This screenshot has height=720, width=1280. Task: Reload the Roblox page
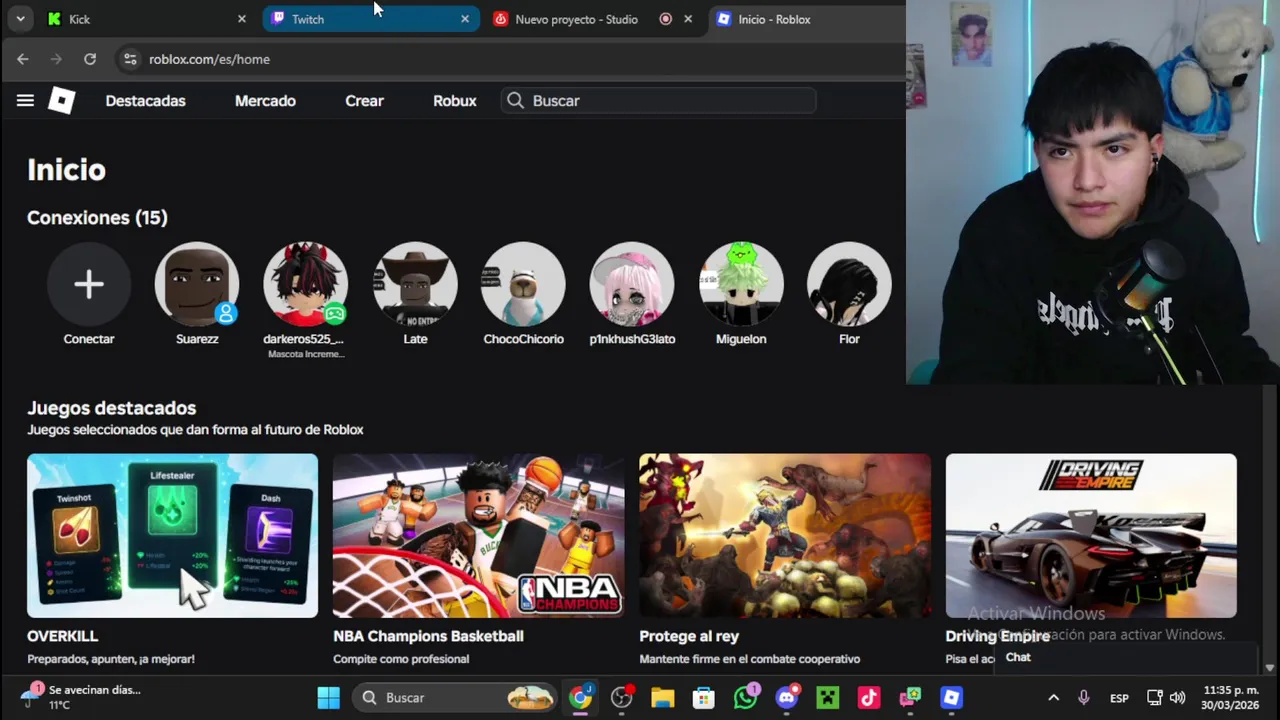coord(90,59)
